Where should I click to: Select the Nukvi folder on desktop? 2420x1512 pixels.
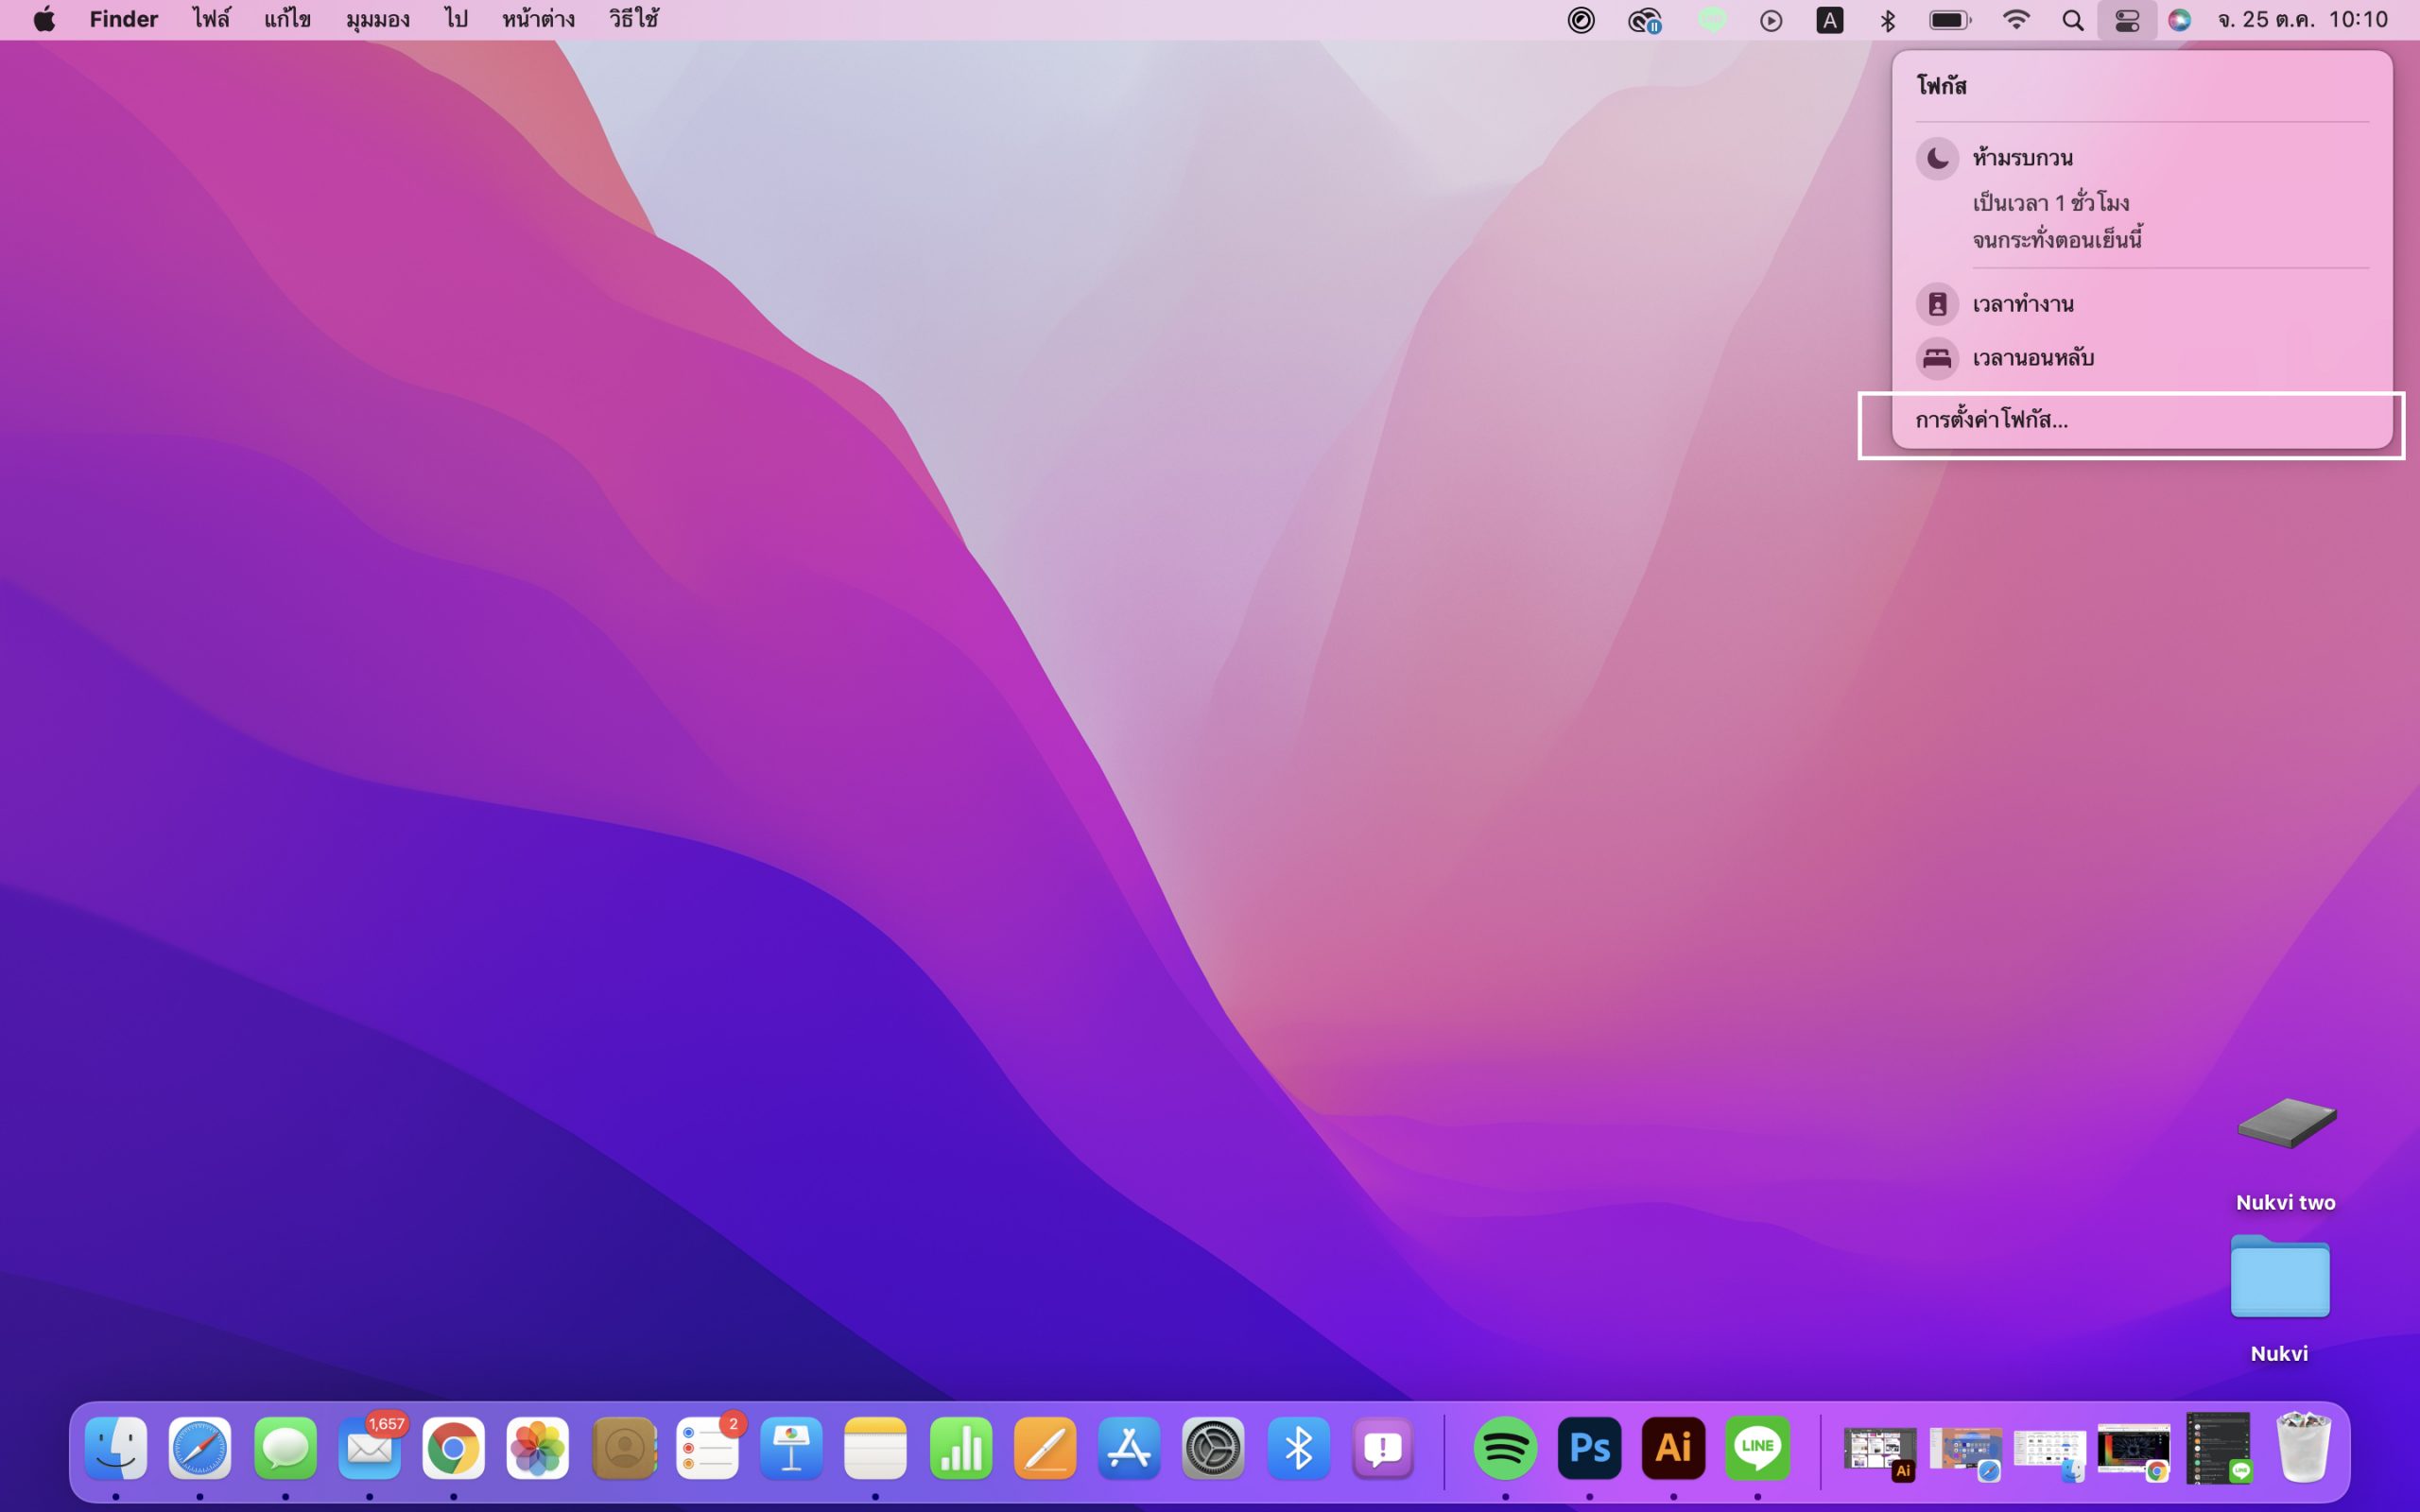point(2279,1280)
